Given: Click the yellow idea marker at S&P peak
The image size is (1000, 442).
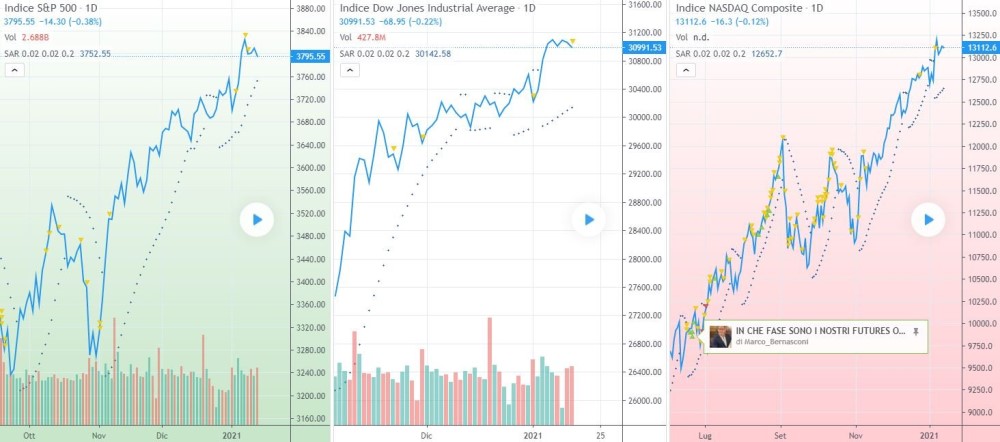Looking at the screenshot, I should 245,37.
